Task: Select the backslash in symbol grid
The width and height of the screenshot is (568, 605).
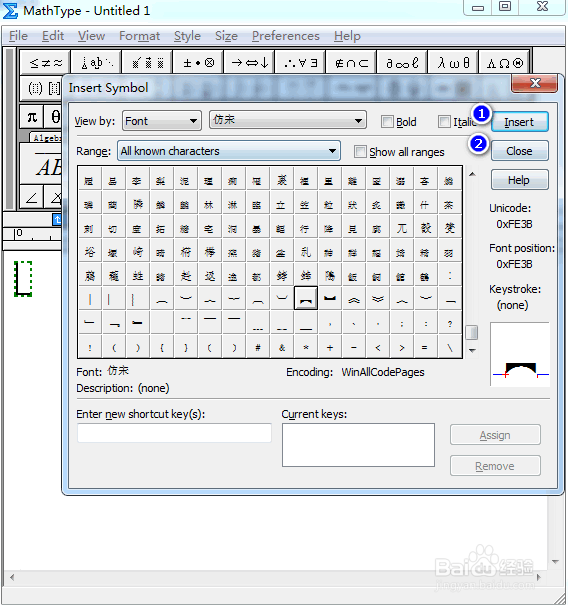Action: pos(450,348)
